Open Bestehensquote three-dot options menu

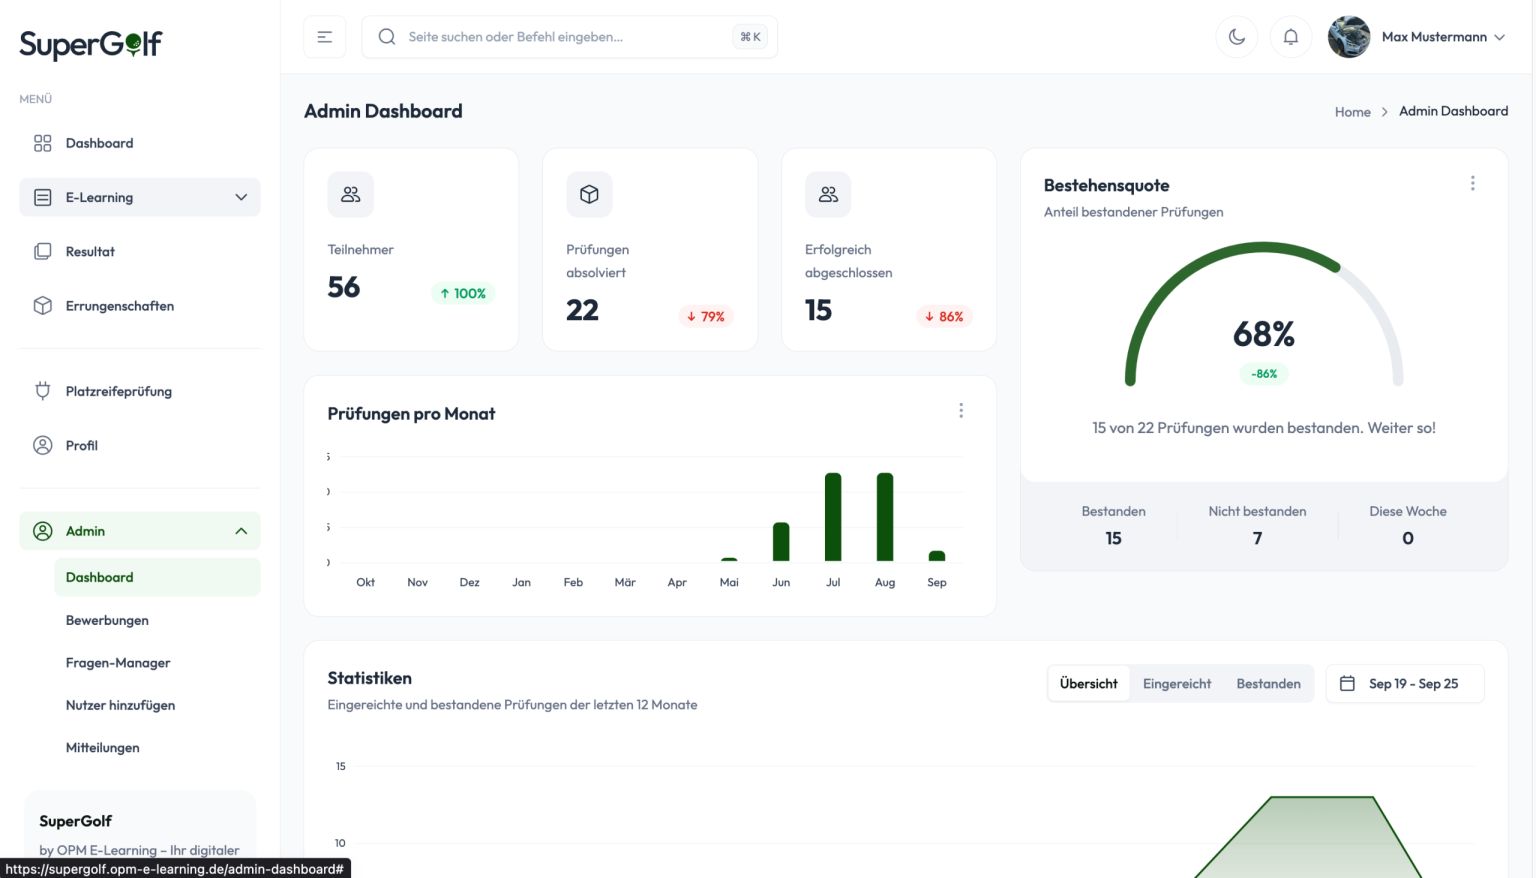(1472, 183)
